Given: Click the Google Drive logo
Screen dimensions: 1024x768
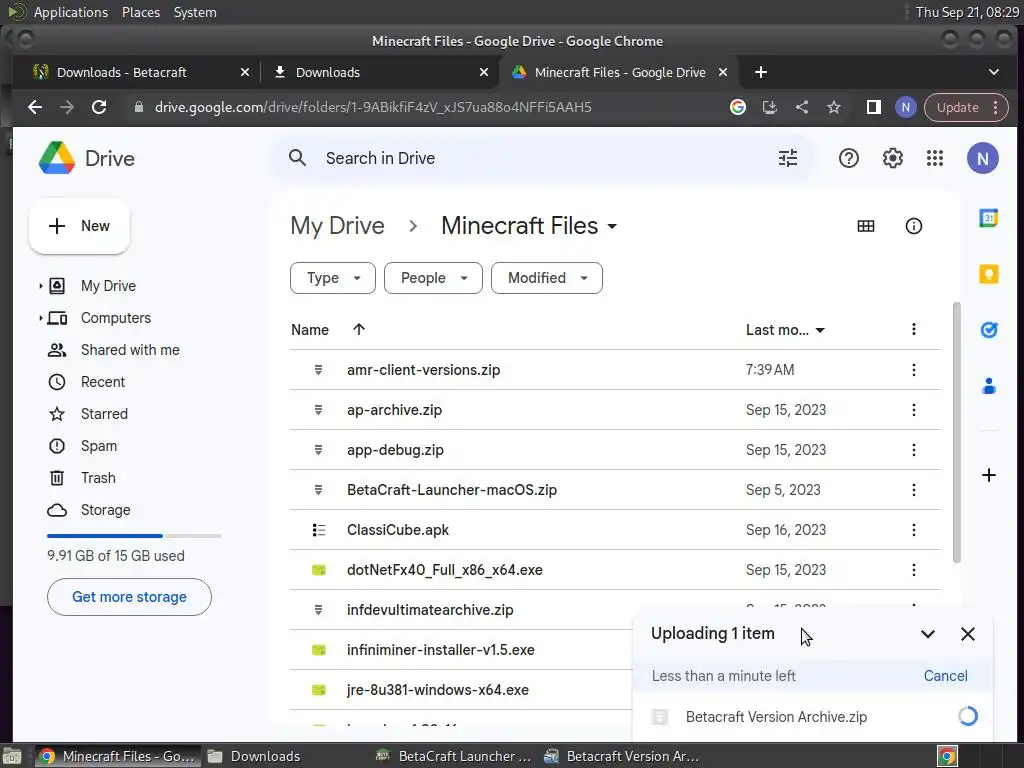Looking at the screenshot, I should pos(57,158).
